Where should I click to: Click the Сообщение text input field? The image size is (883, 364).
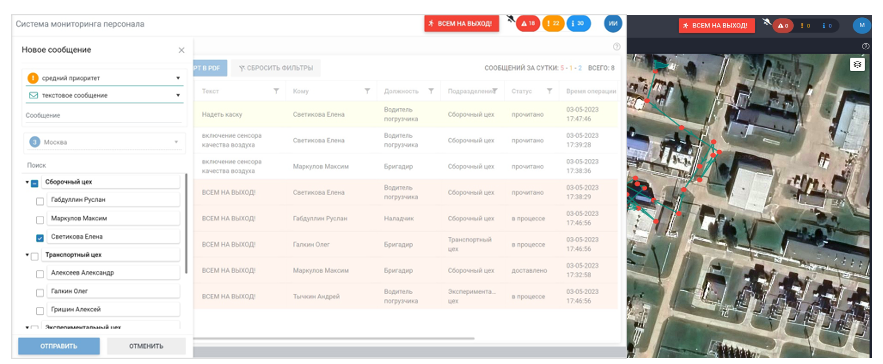[104, 116]
